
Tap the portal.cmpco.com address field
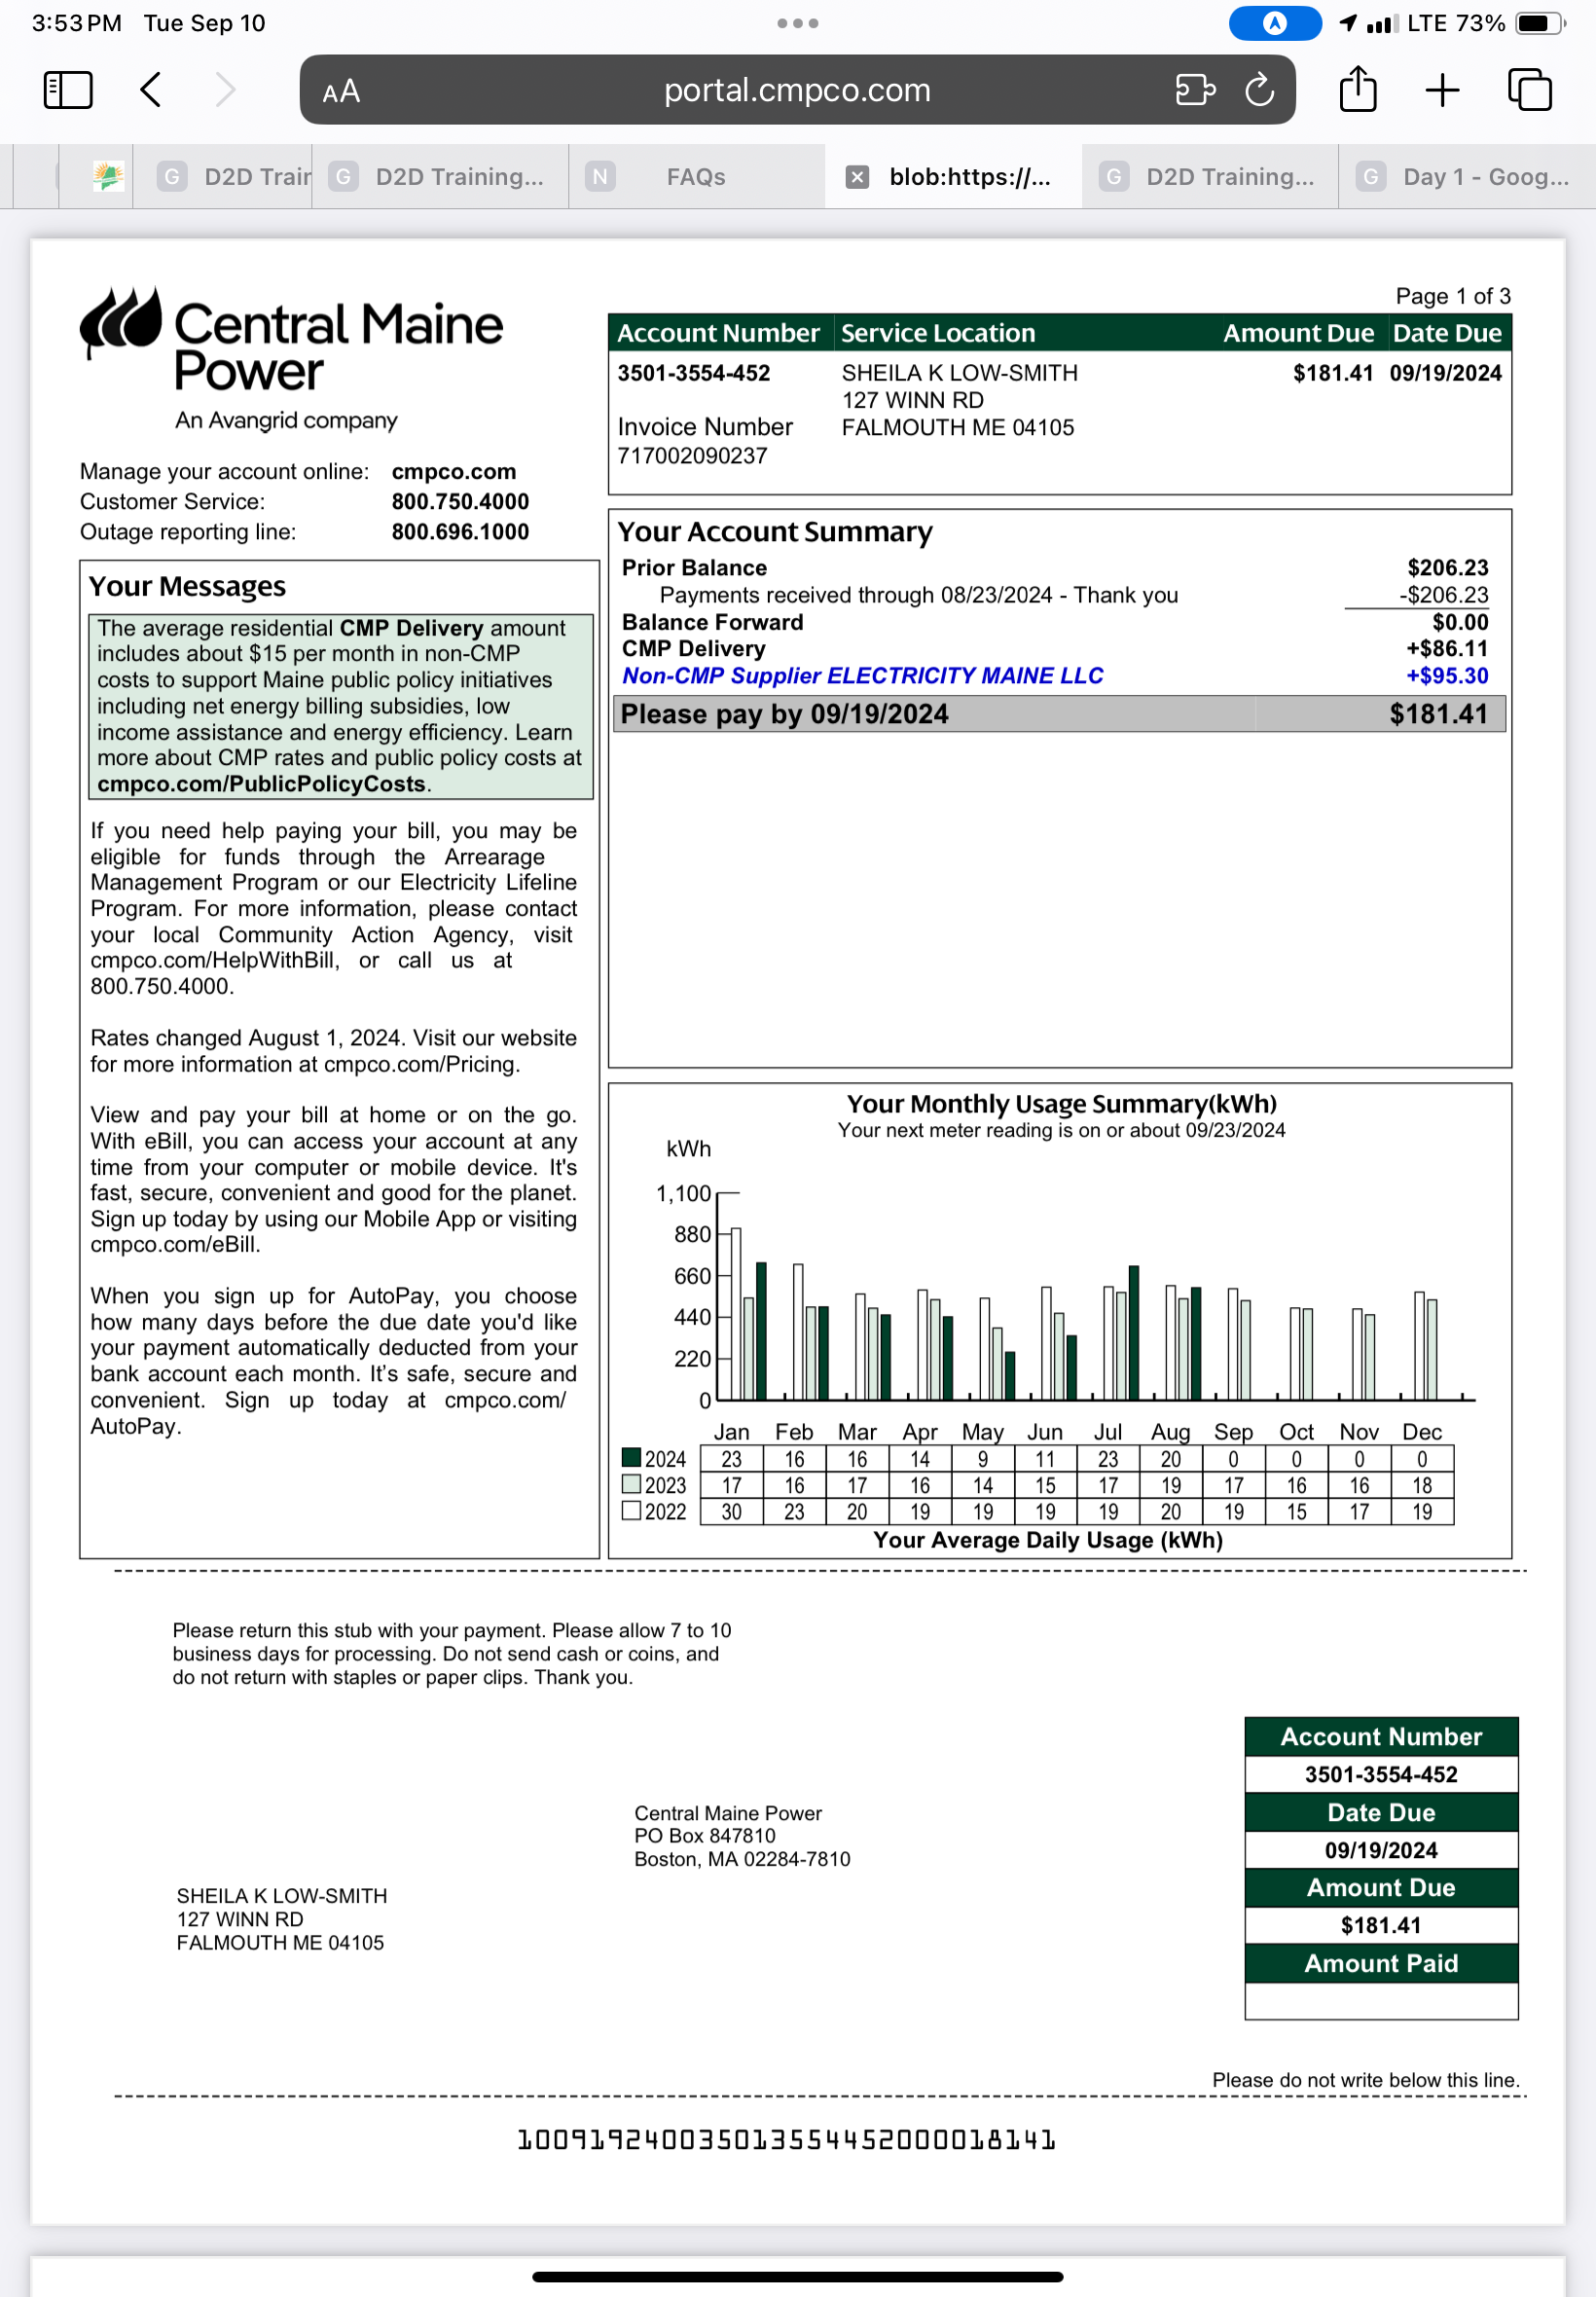pos(796,90)
